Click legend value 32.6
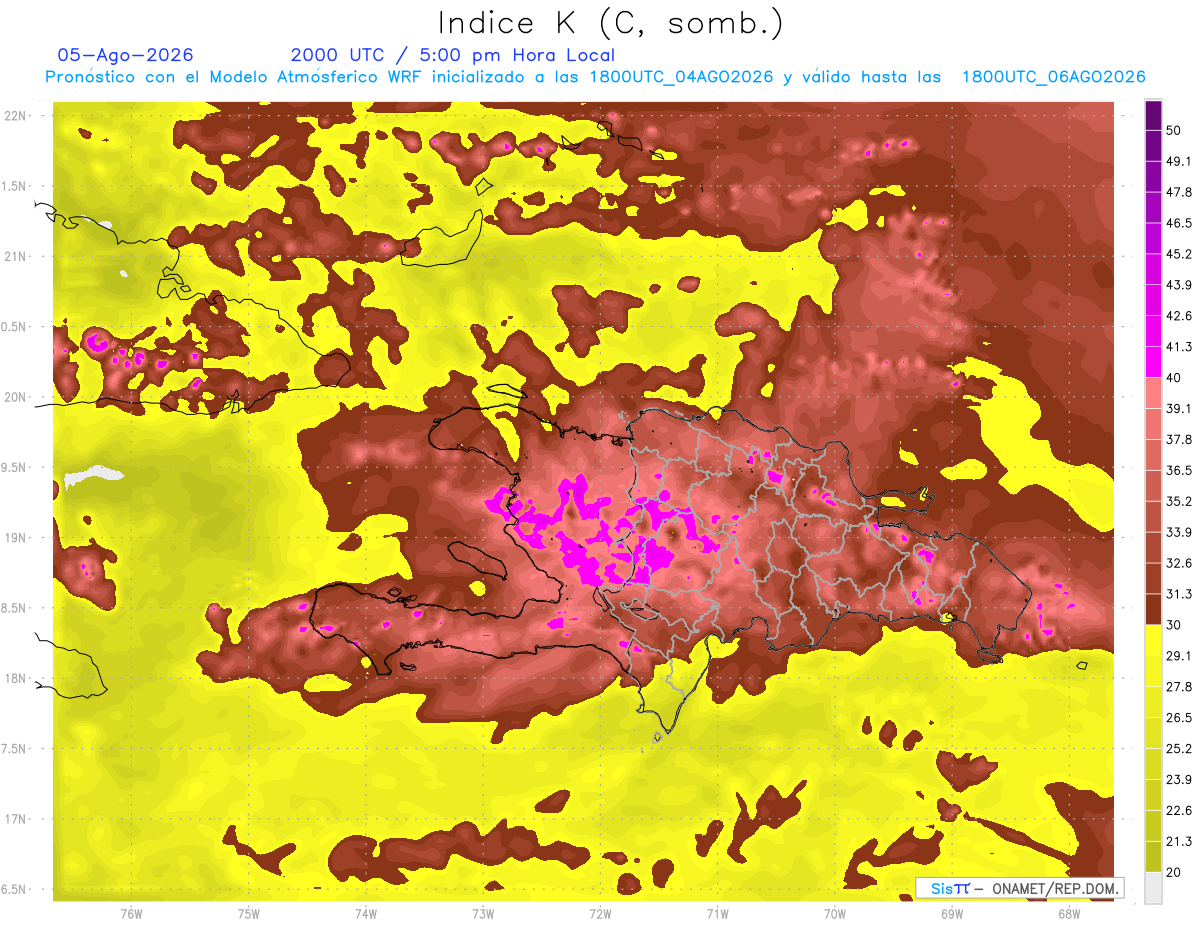This screenshot has height=927, width=1200. pyautogui.click(x=1179, y=563)
